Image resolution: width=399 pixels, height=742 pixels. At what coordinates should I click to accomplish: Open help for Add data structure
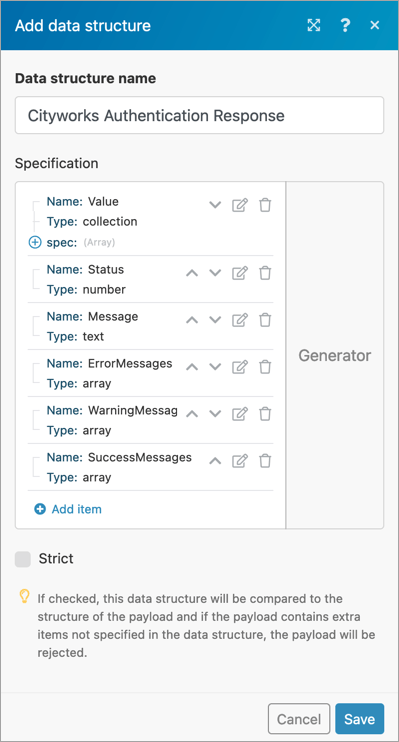pos(345,26)
